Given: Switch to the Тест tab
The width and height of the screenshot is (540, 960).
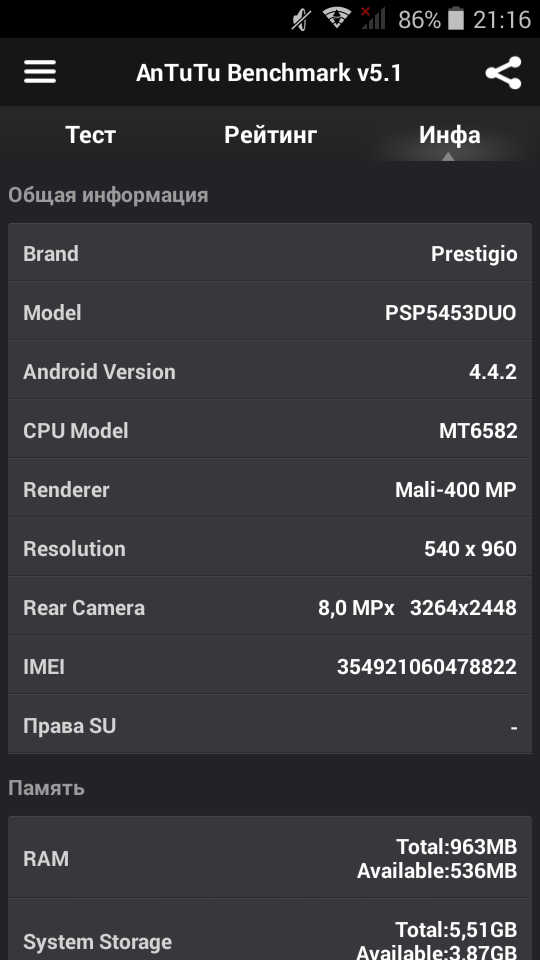Looking at the screenshot, I should coord(91,135).
